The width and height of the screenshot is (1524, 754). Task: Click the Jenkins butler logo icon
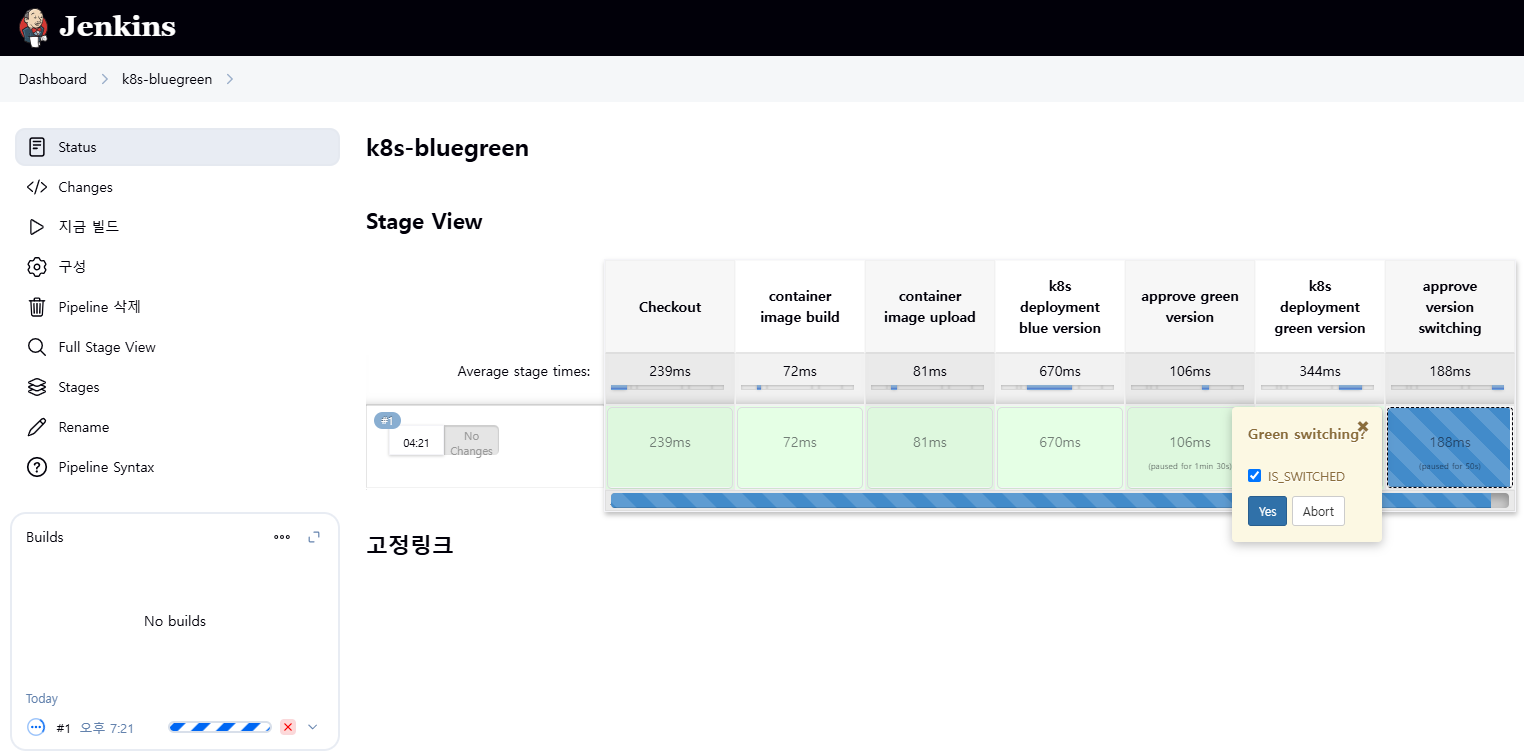point(33,27)
